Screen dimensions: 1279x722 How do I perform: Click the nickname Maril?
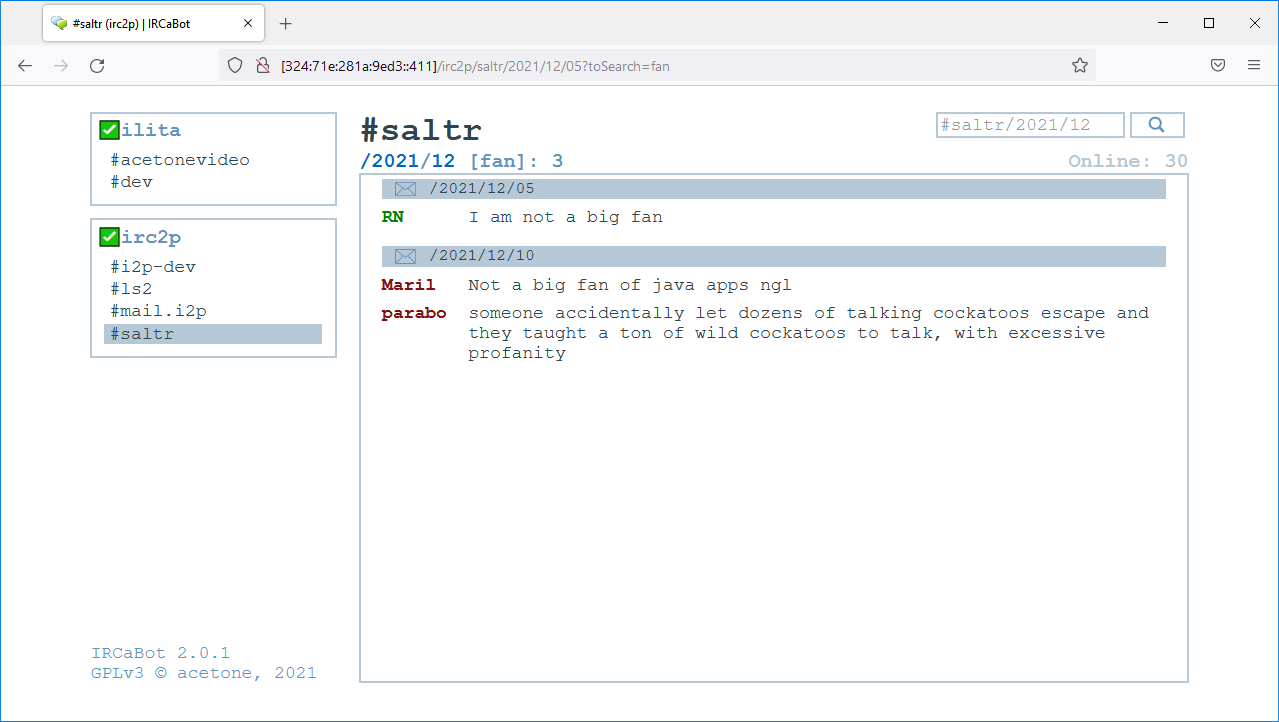coord(408,285)
